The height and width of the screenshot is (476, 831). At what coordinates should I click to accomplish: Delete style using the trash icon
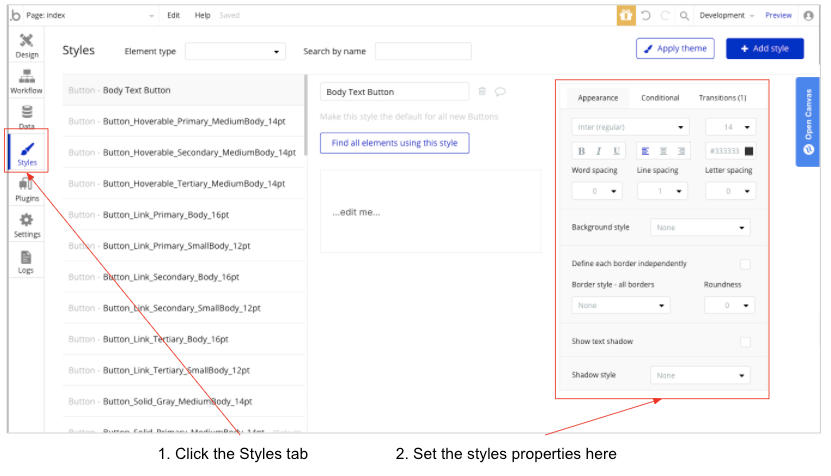point(482,91)
